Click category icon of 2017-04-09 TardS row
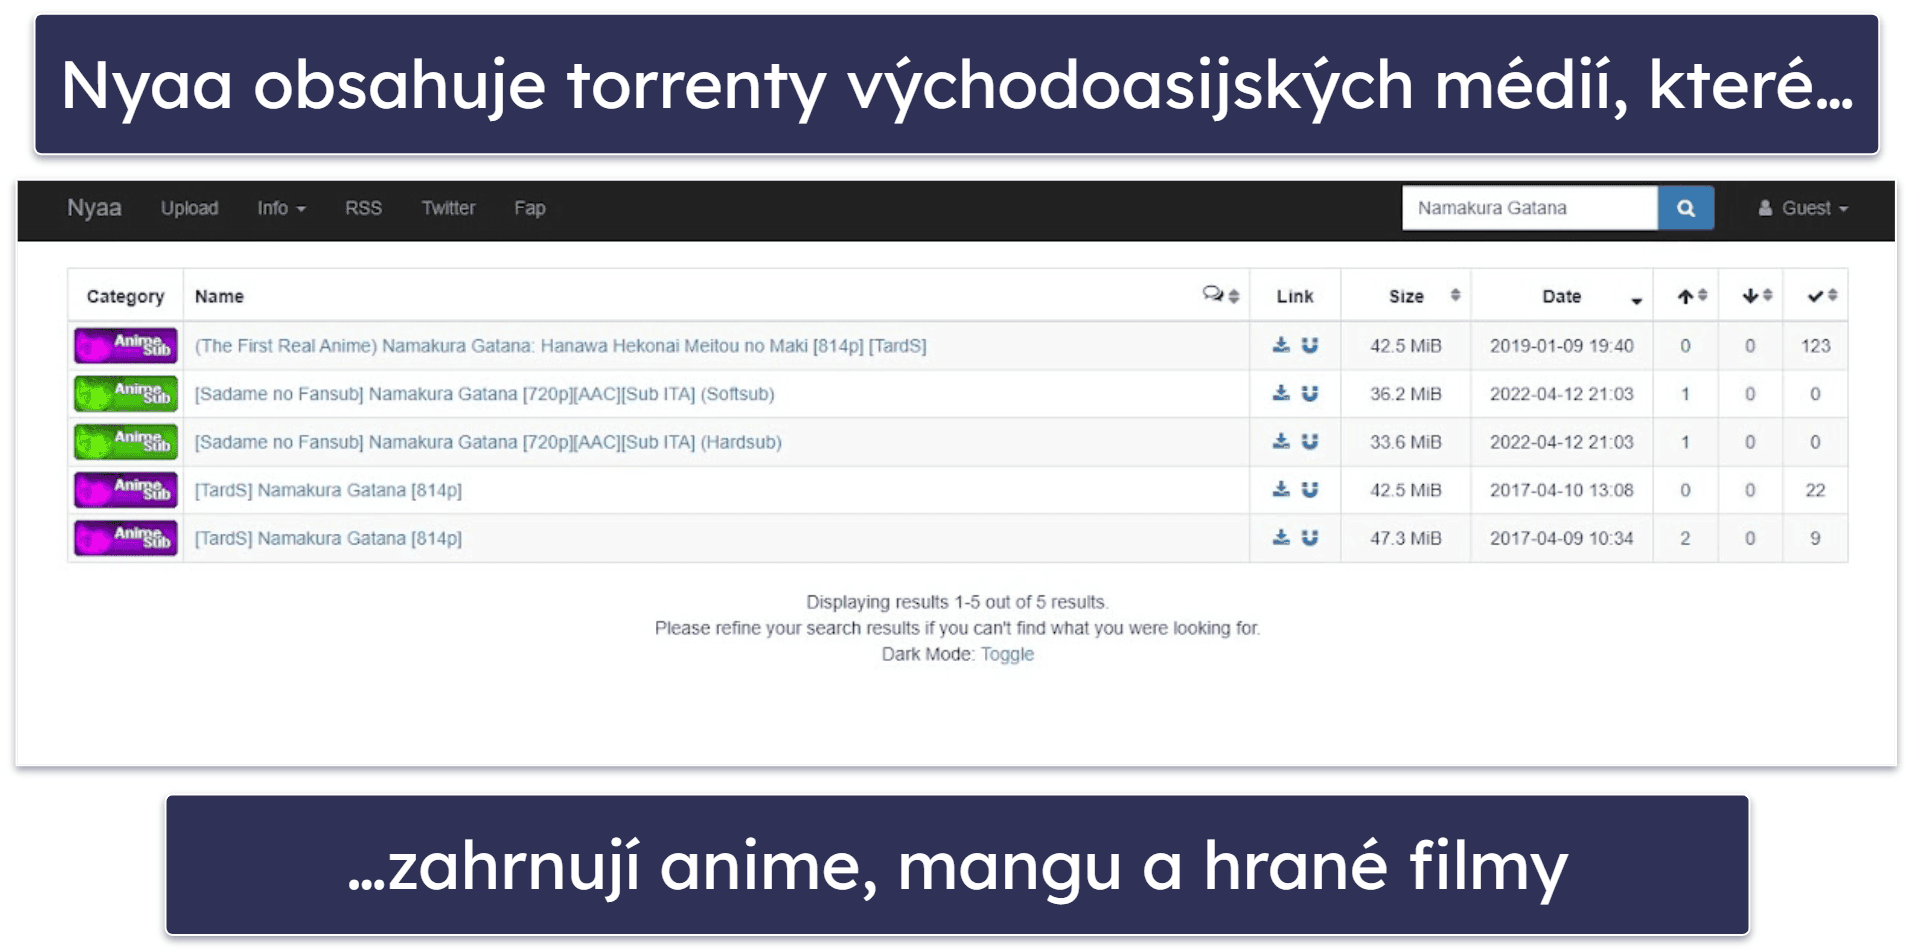The height and width of the screenshot is (951, 1912). point(126,538)
